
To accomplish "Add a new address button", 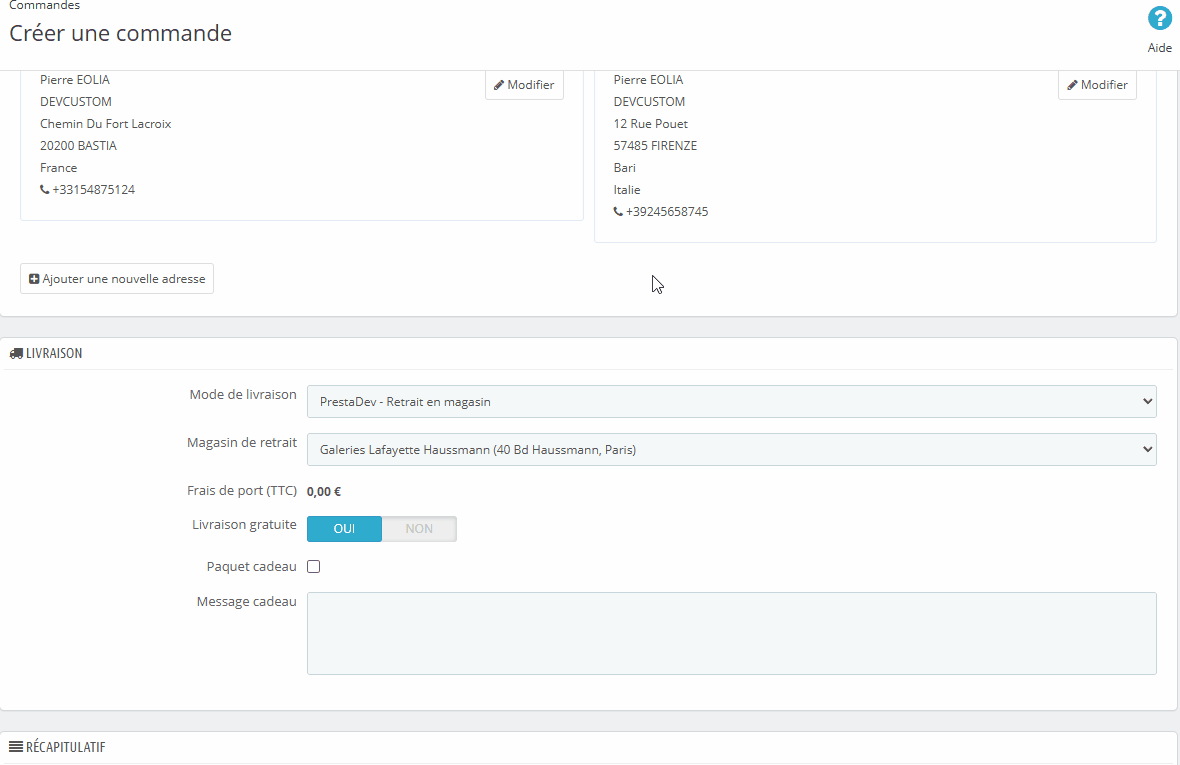I will click(117, 278).
